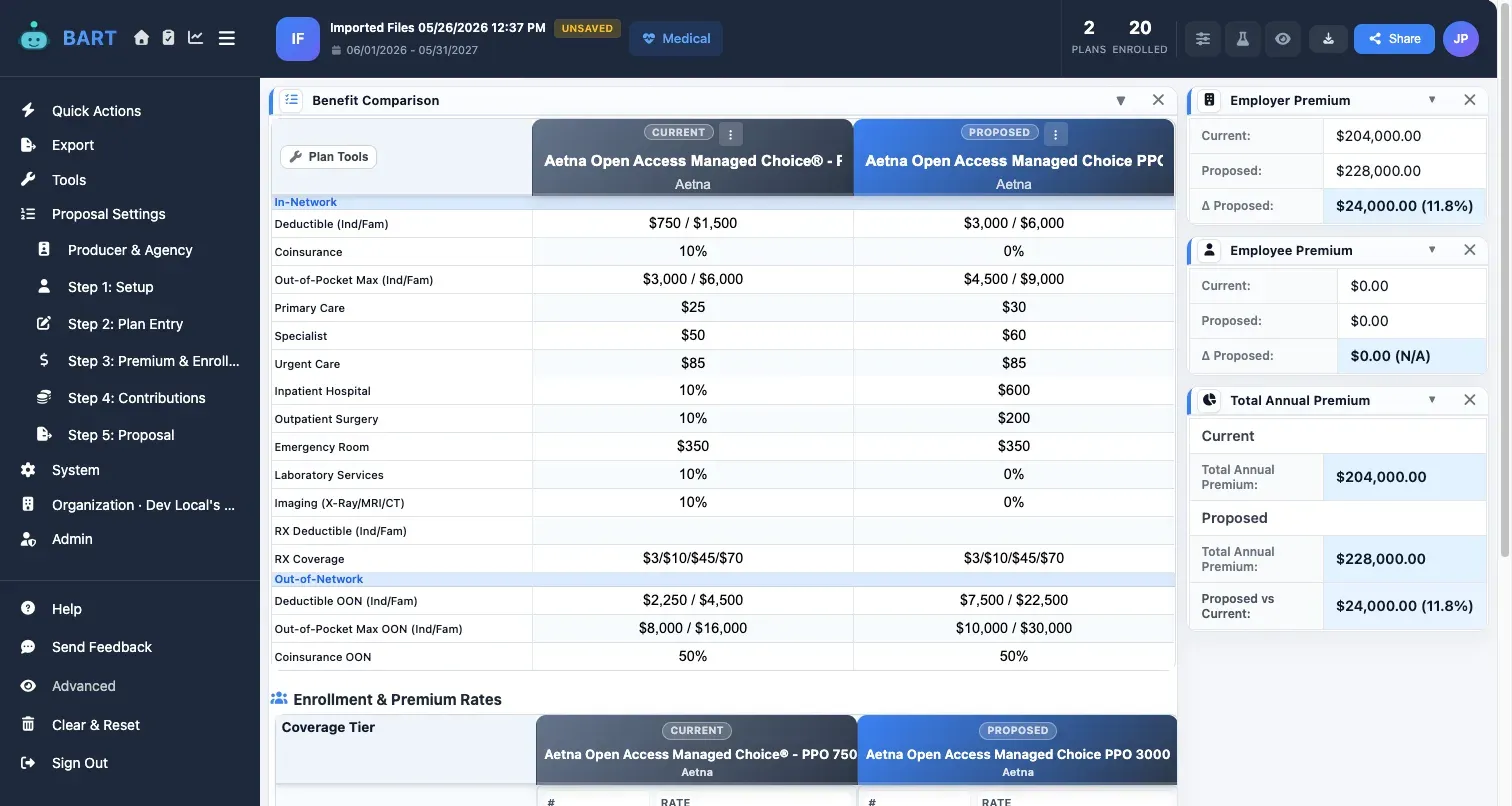
Task: Click the UNSAVED status badge
Action: 587,29
